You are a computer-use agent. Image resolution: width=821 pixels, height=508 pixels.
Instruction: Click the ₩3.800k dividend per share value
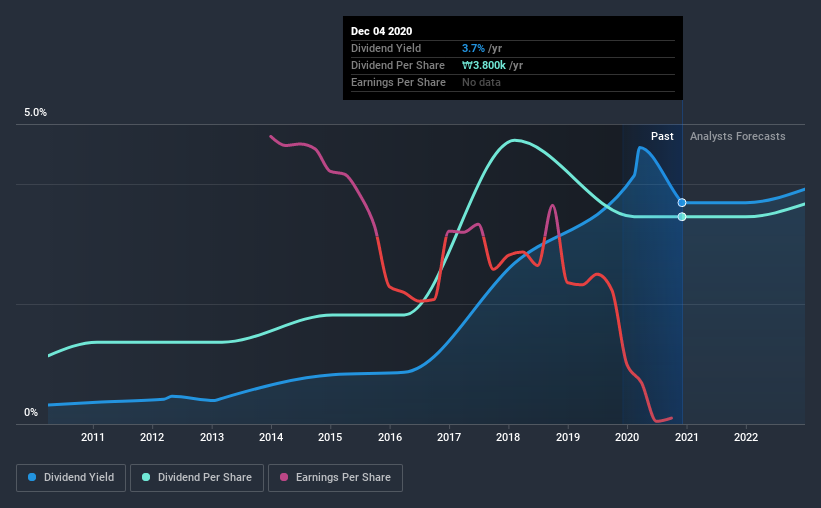[x=484, y=65]
